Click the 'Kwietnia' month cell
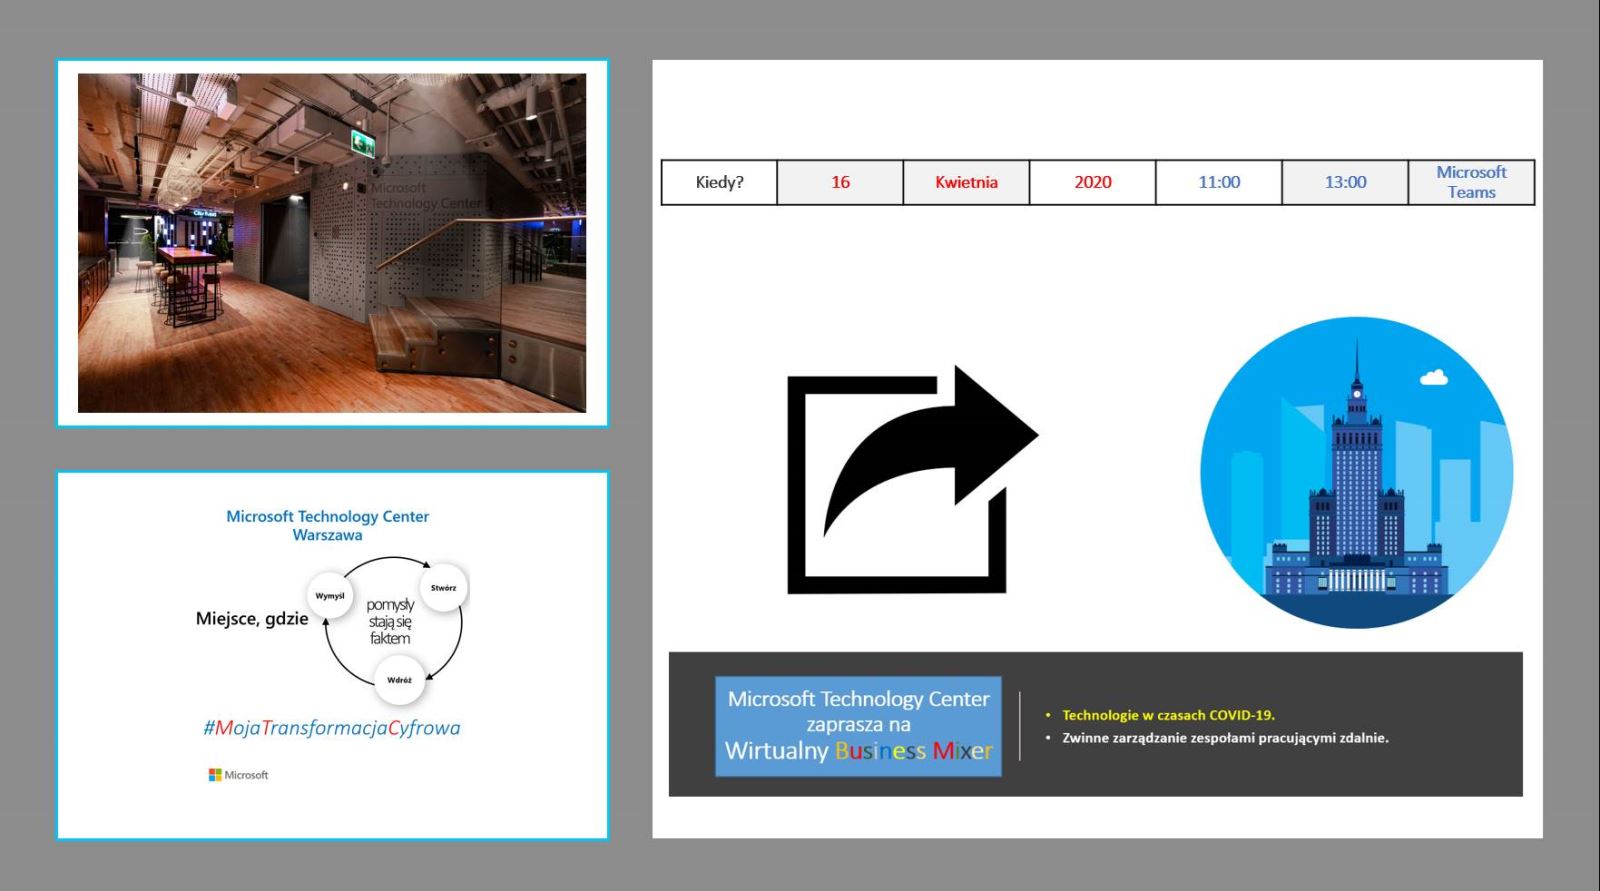 click(x=966, y=182)
